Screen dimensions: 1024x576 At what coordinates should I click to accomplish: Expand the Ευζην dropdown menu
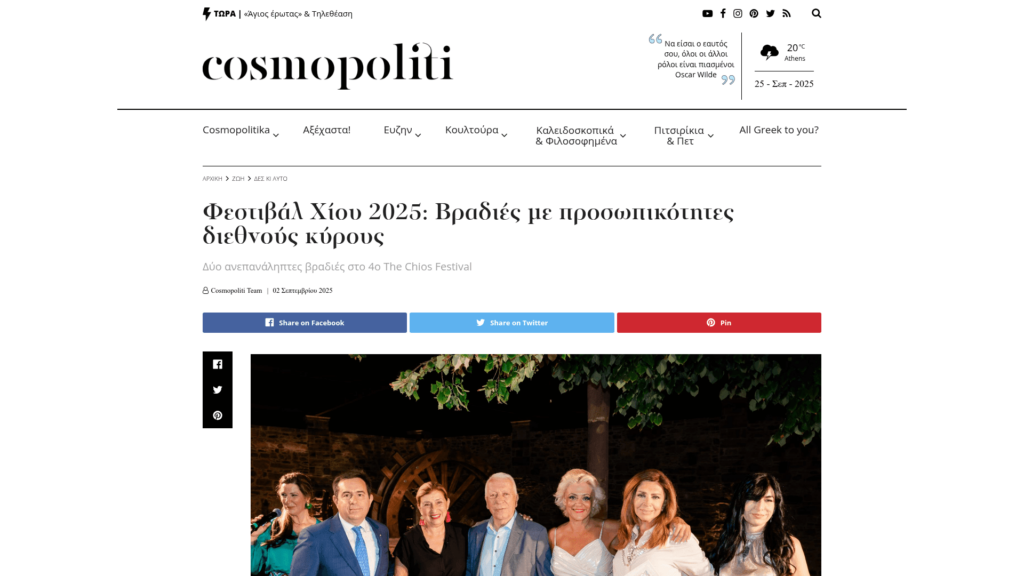402,131
